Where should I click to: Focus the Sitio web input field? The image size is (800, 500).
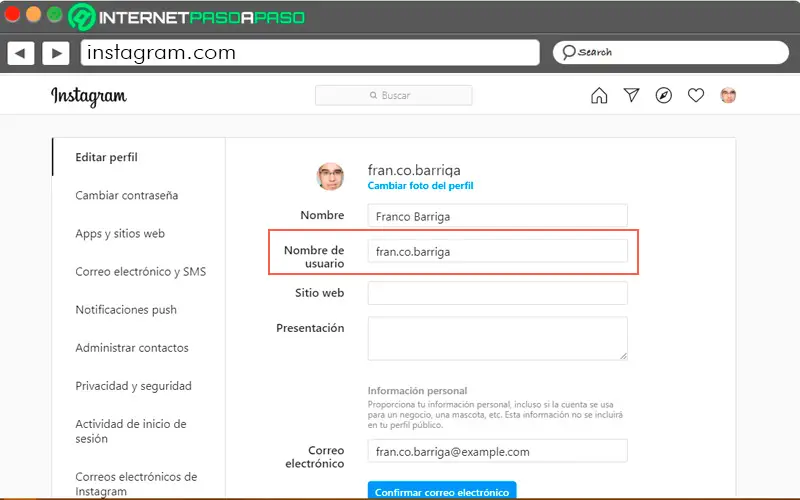point(497,293)
